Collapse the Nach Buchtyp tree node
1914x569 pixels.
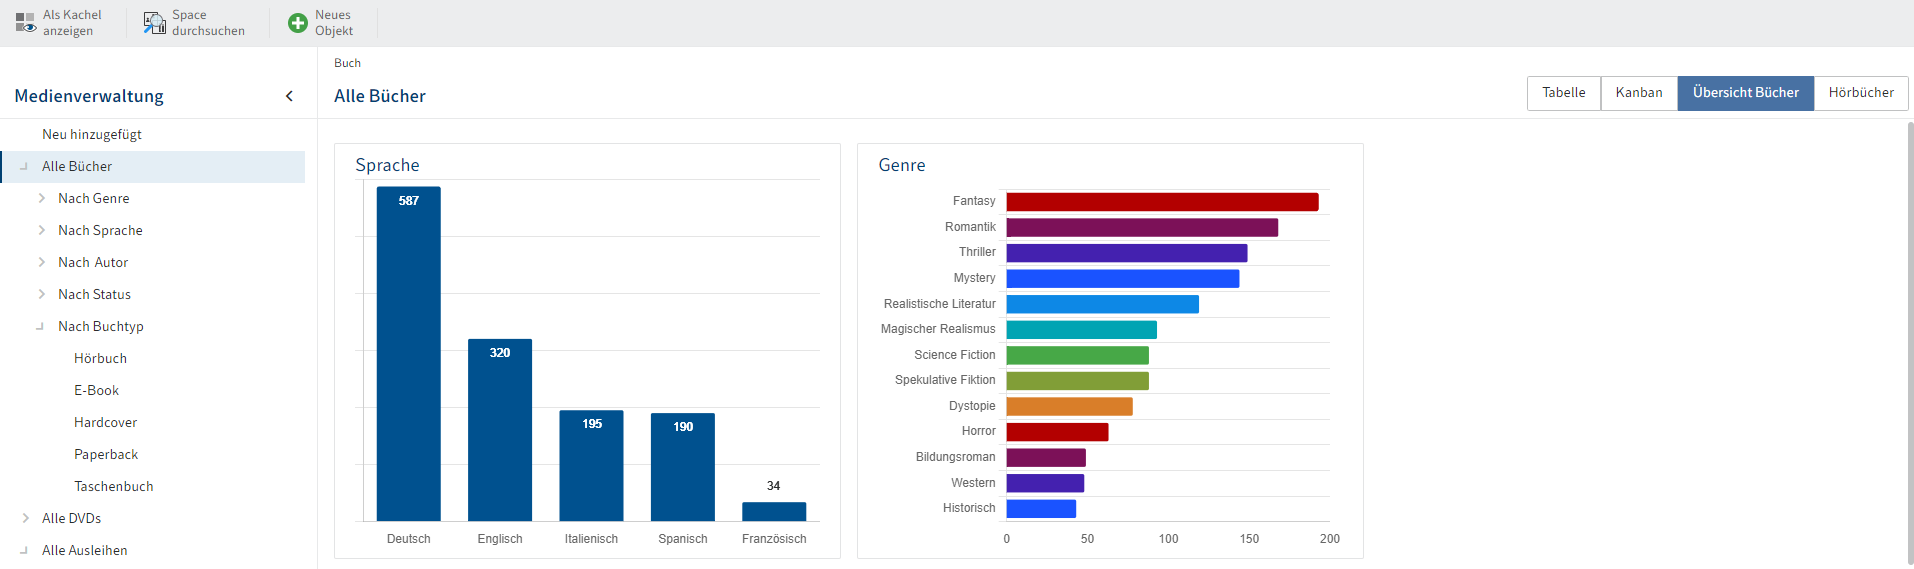click(x=41, y=326)
